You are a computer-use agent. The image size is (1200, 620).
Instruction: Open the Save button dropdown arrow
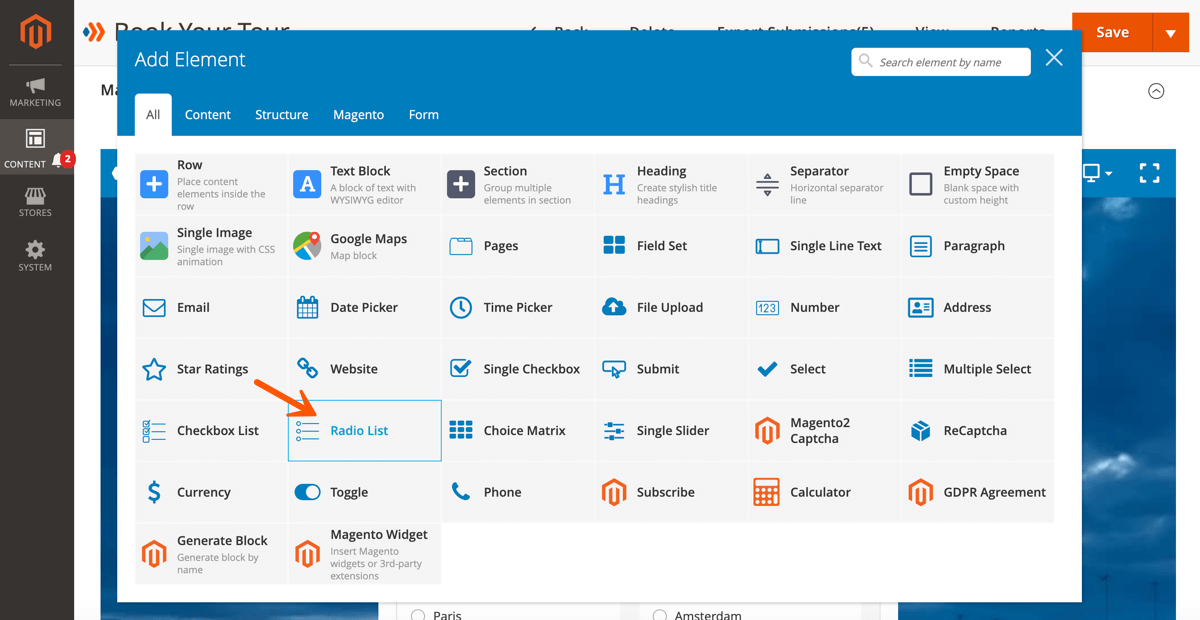pyautogui.click(x=1170, y=33)
